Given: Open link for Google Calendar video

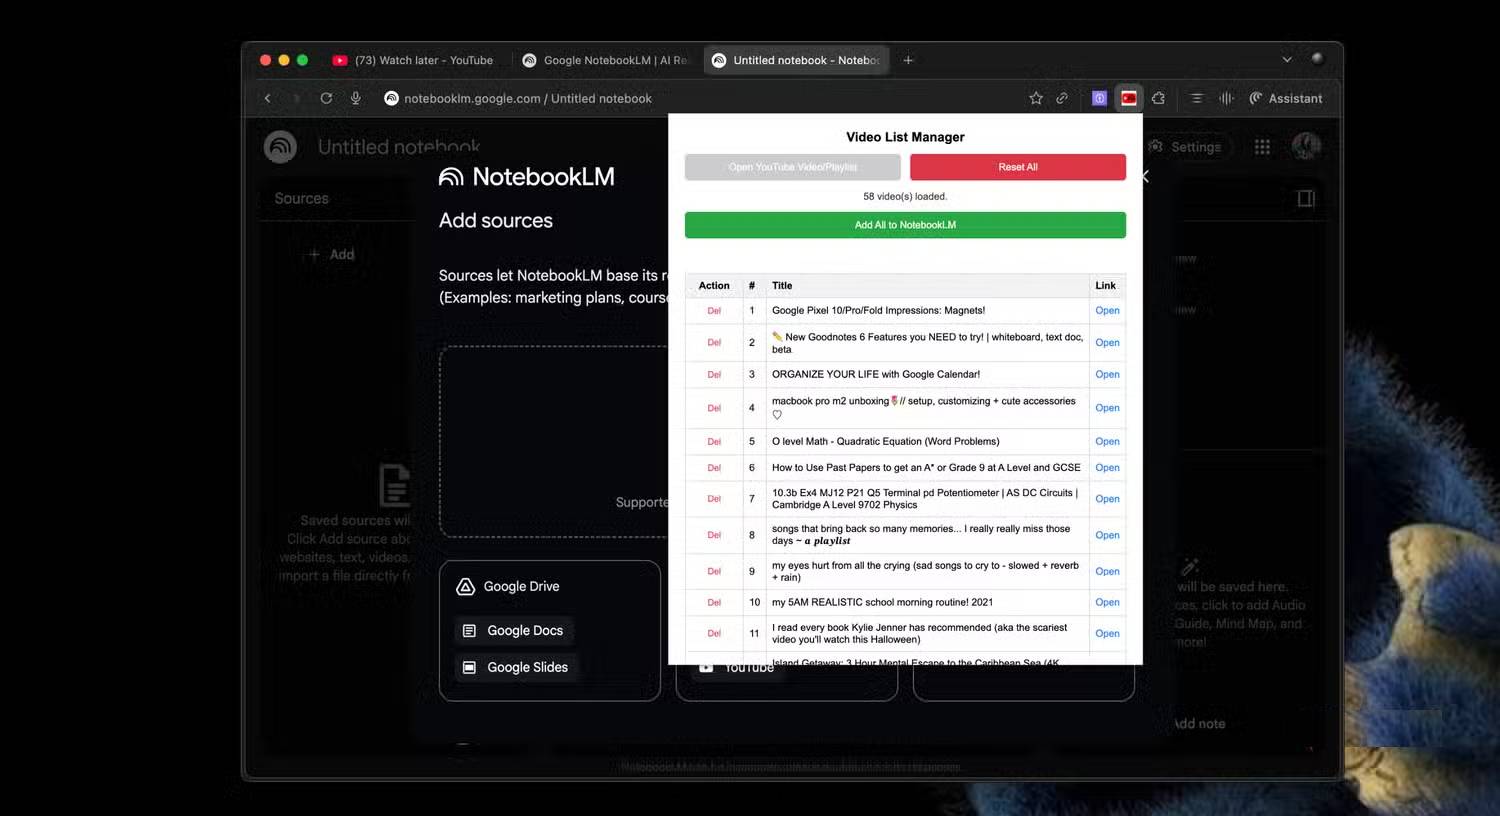Looking at the screenshot, I should pos(1107,375).
